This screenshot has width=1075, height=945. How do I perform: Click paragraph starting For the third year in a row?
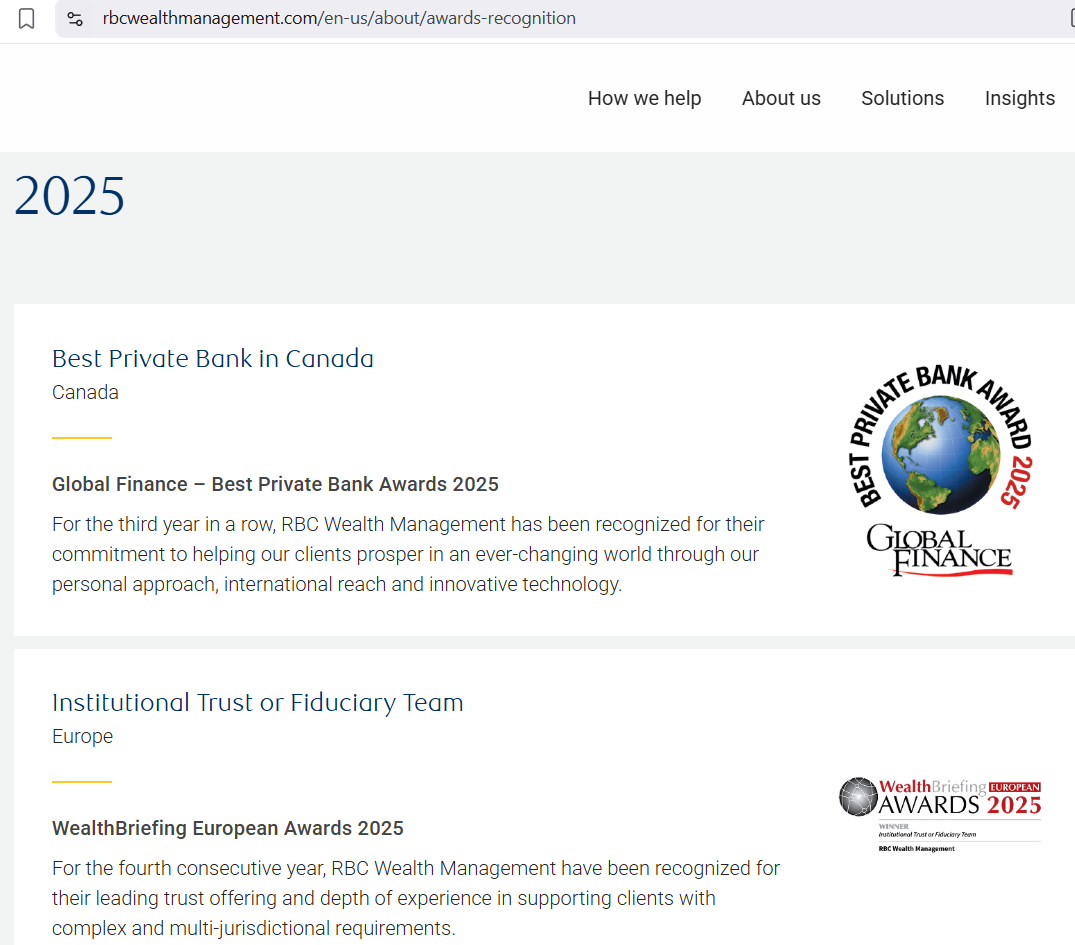point(408,554)
